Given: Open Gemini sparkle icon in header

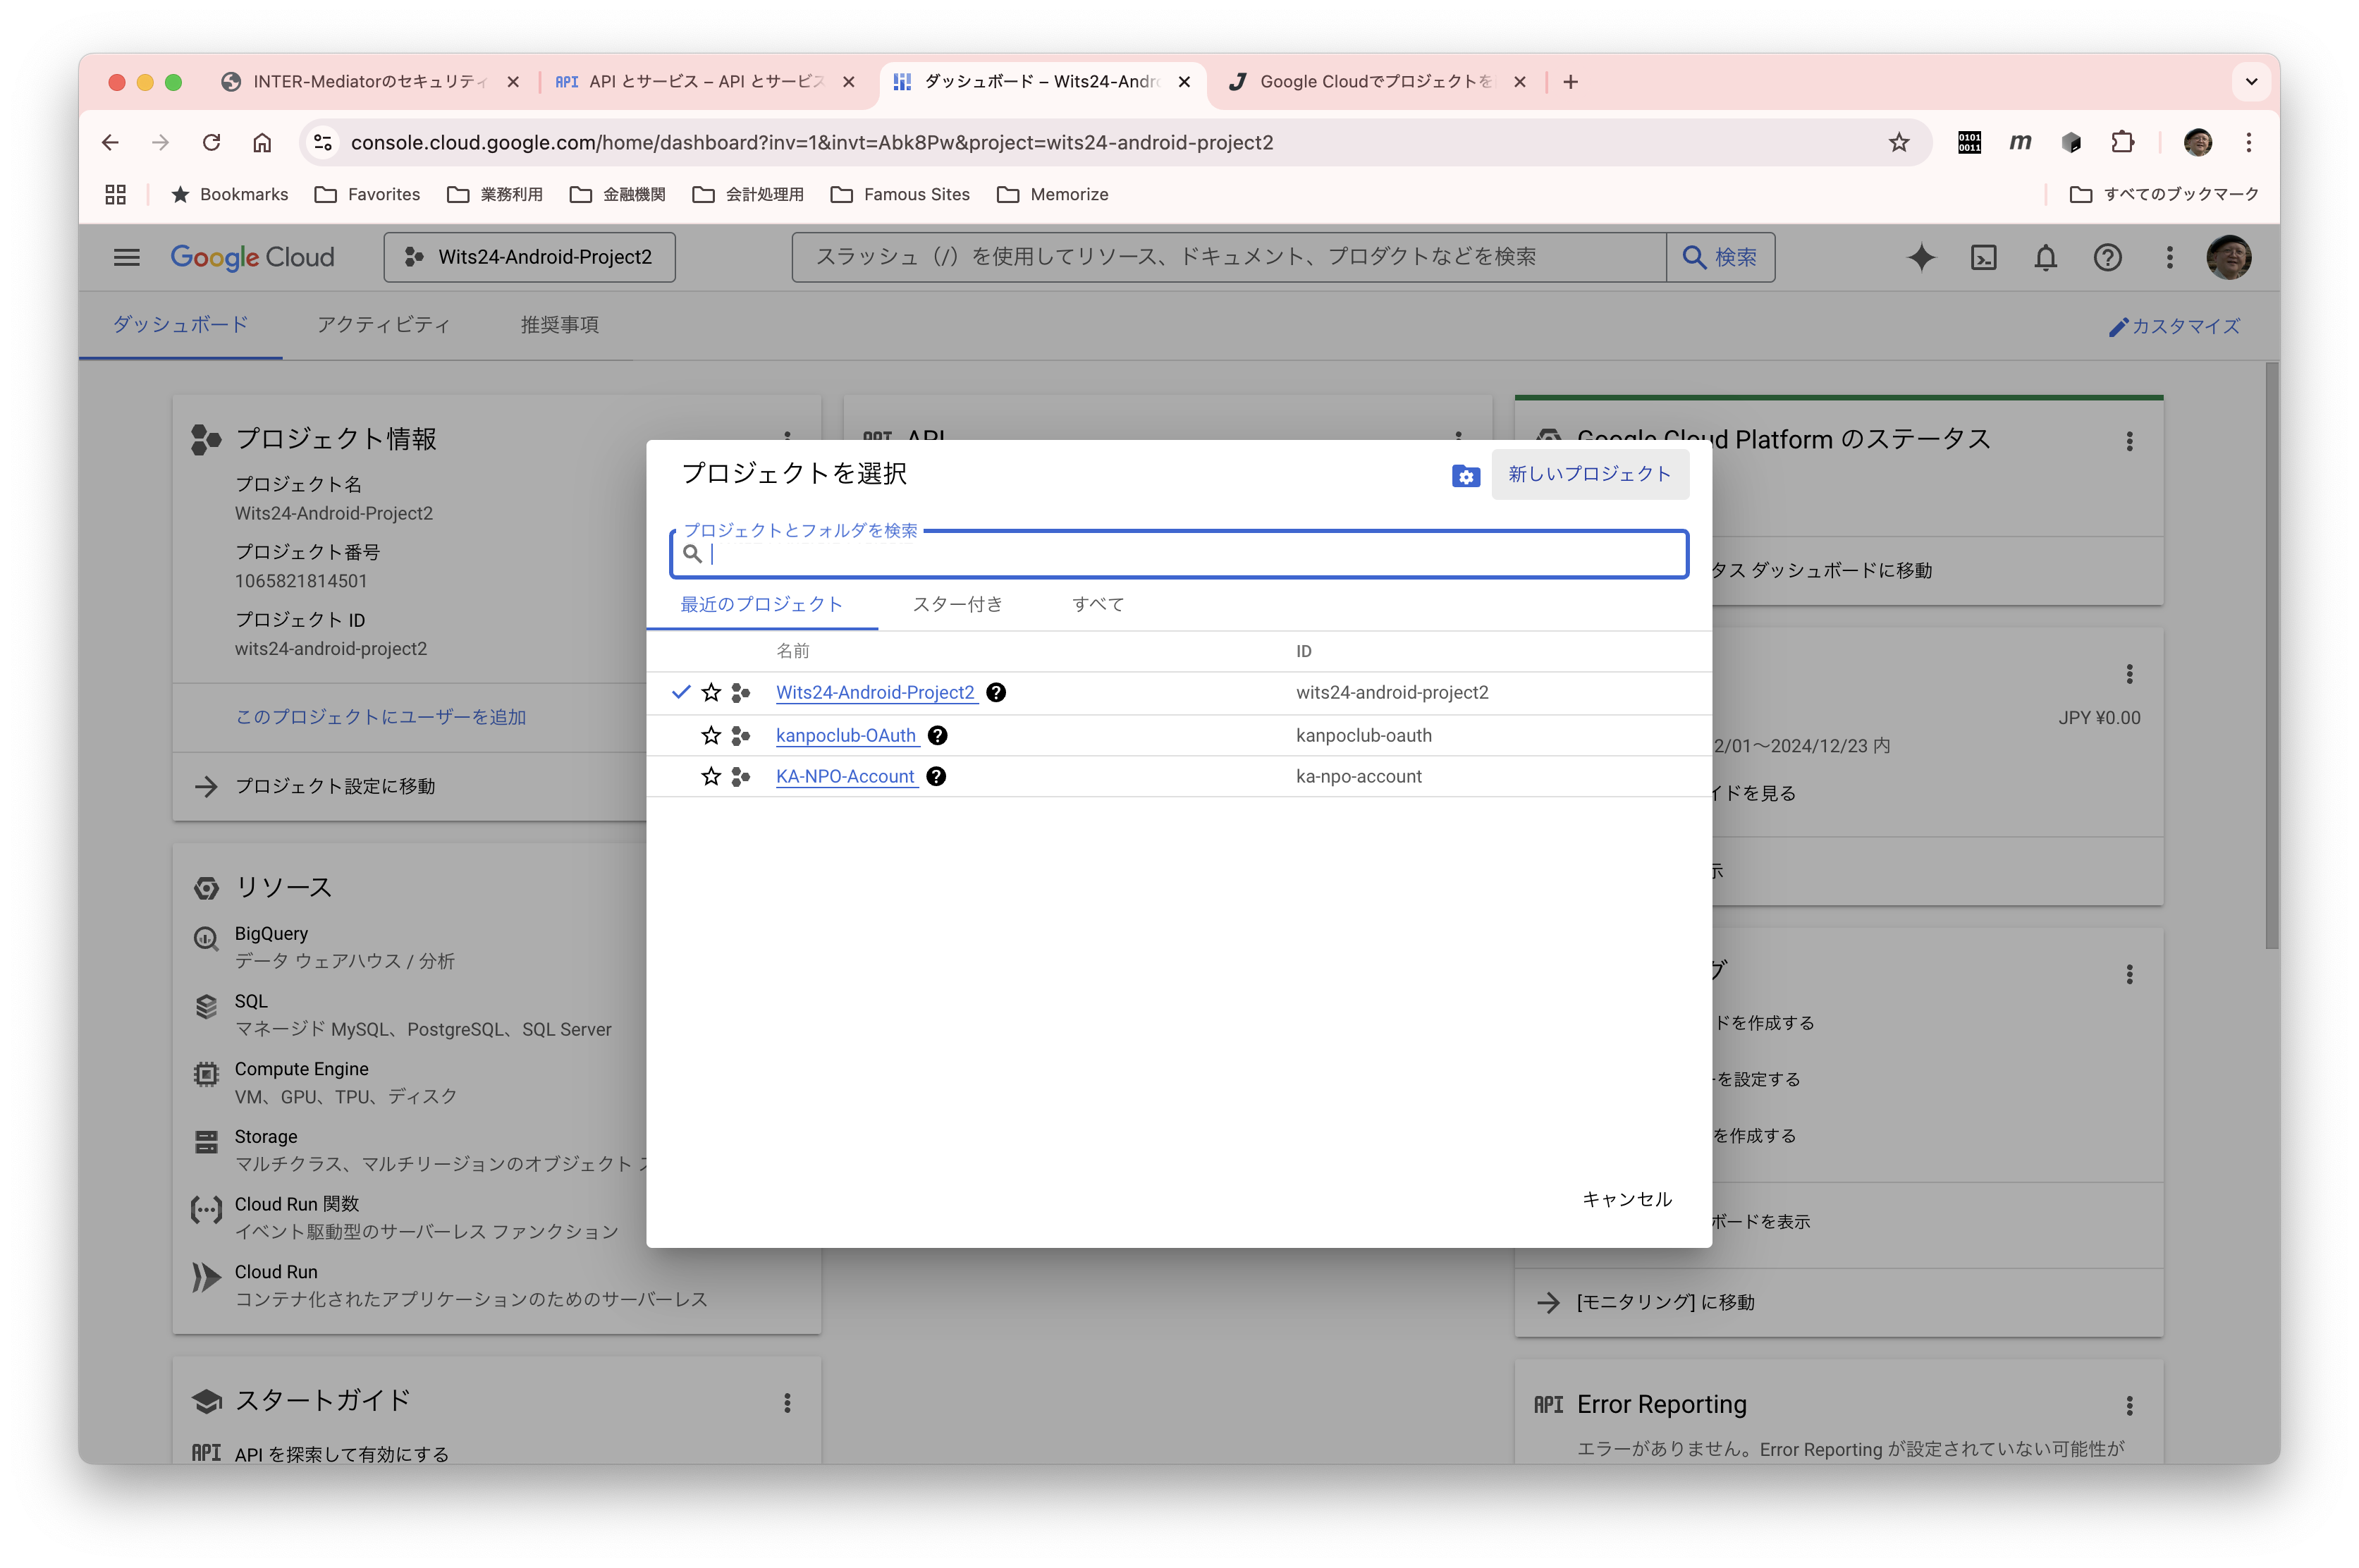Looking at the screenshot, I should click(1921, 257).
